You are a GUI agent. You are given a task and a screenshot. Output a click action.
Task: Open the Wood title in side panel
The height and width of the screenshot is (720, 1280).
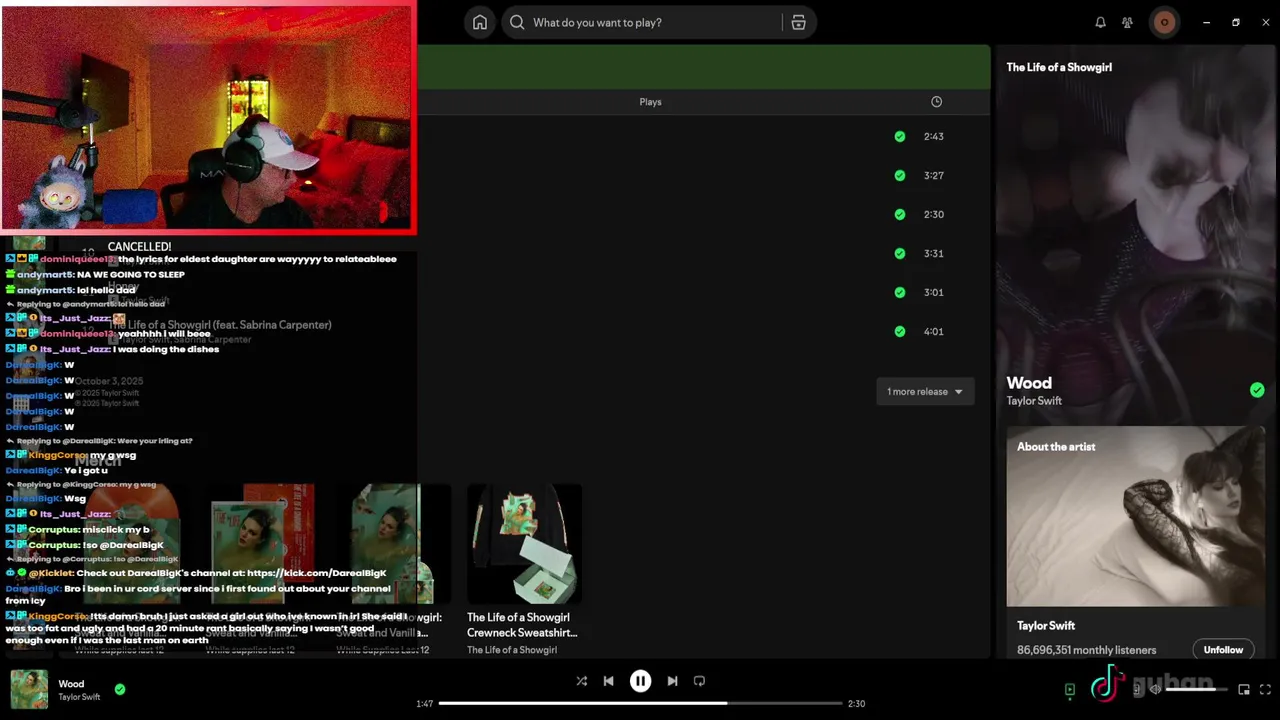(1029, 383)
